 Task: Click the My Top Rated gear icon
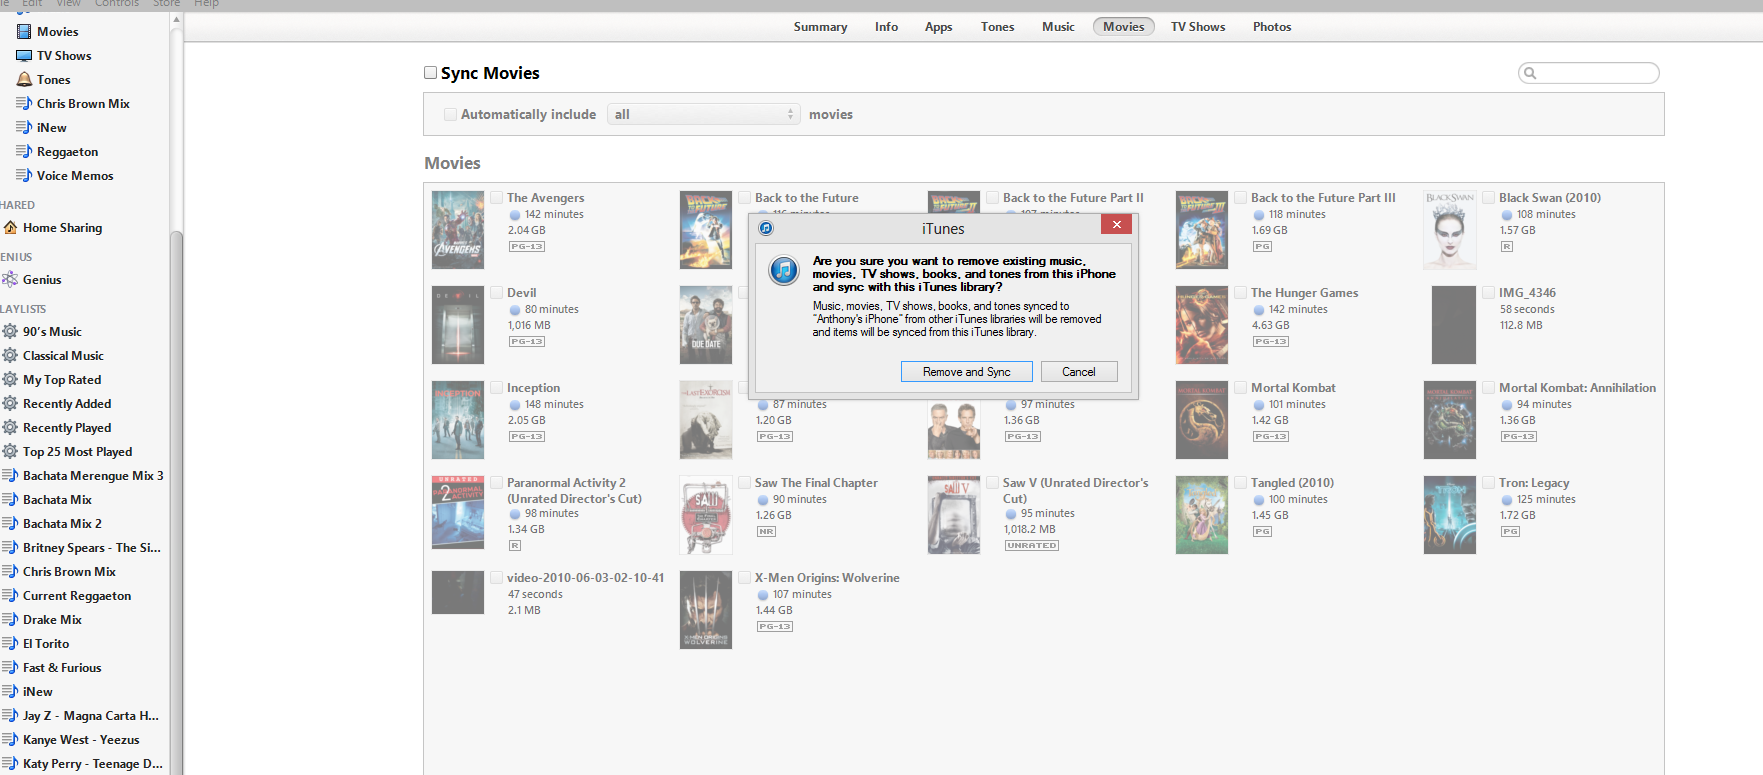tap(10, 380)
